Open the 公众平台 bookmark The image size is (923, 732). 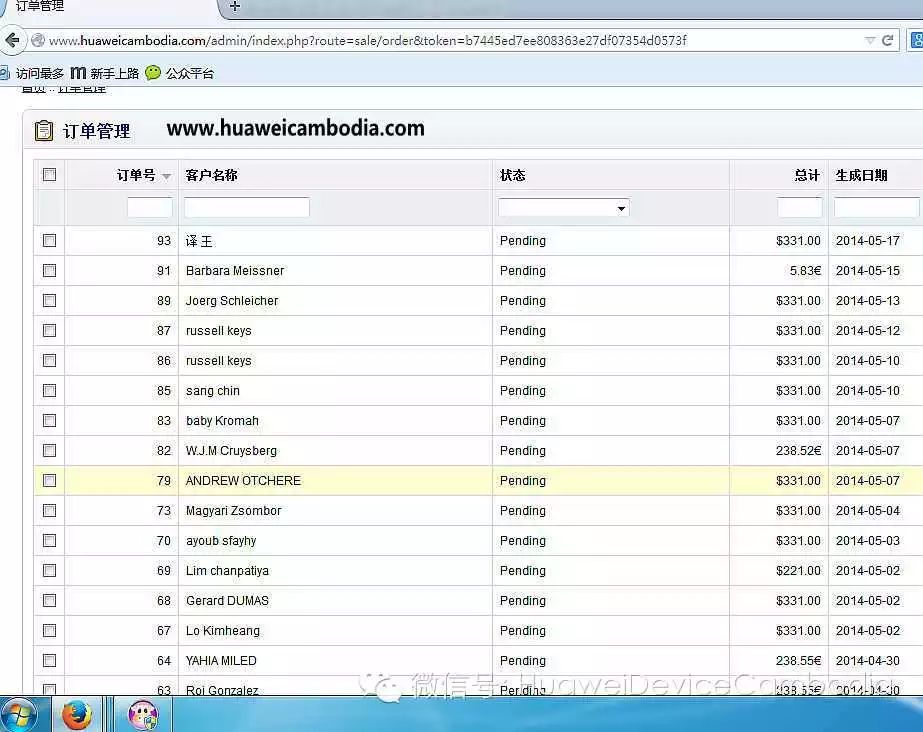180,73
